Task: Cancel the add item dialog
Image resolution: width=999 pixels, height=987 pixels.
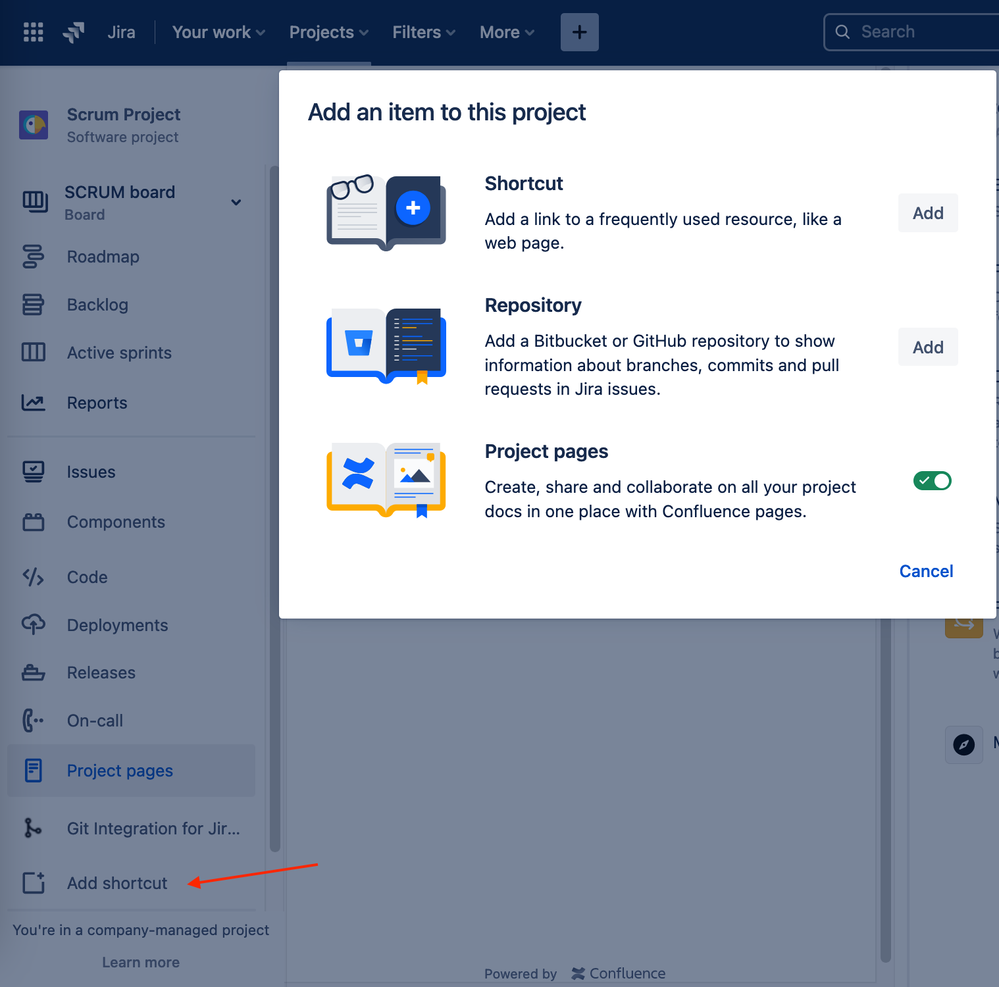Action: 926,571
